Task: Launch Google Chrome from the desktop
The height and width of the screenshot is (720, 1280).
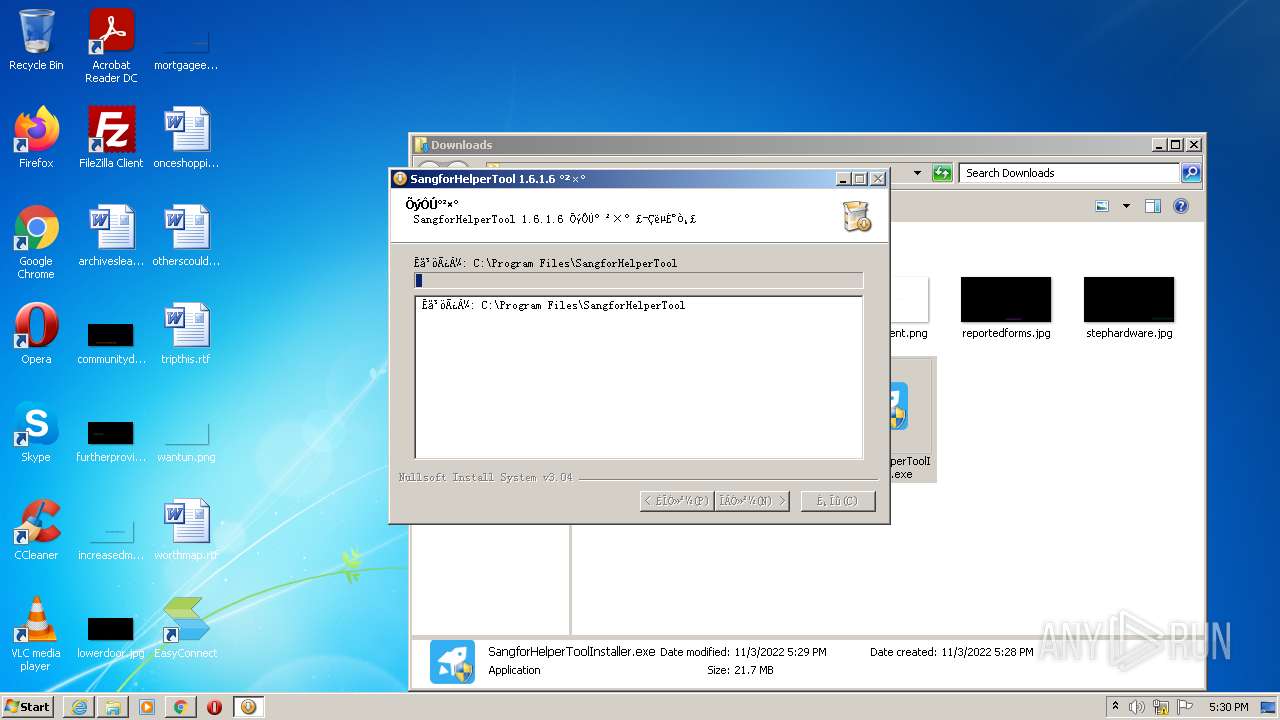Action: [36, 242]
